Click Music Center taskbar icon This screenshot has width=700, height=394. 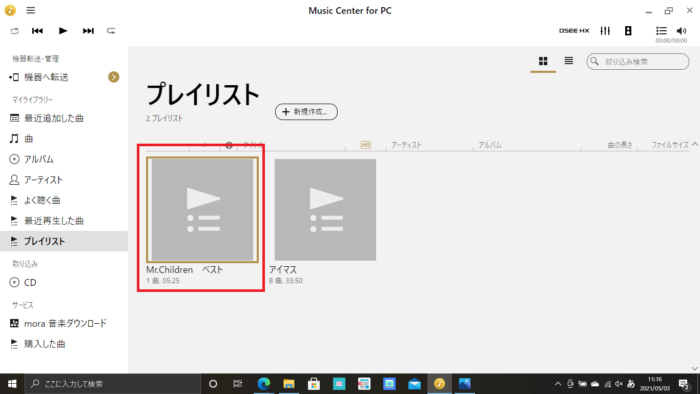tap(439, 384)
